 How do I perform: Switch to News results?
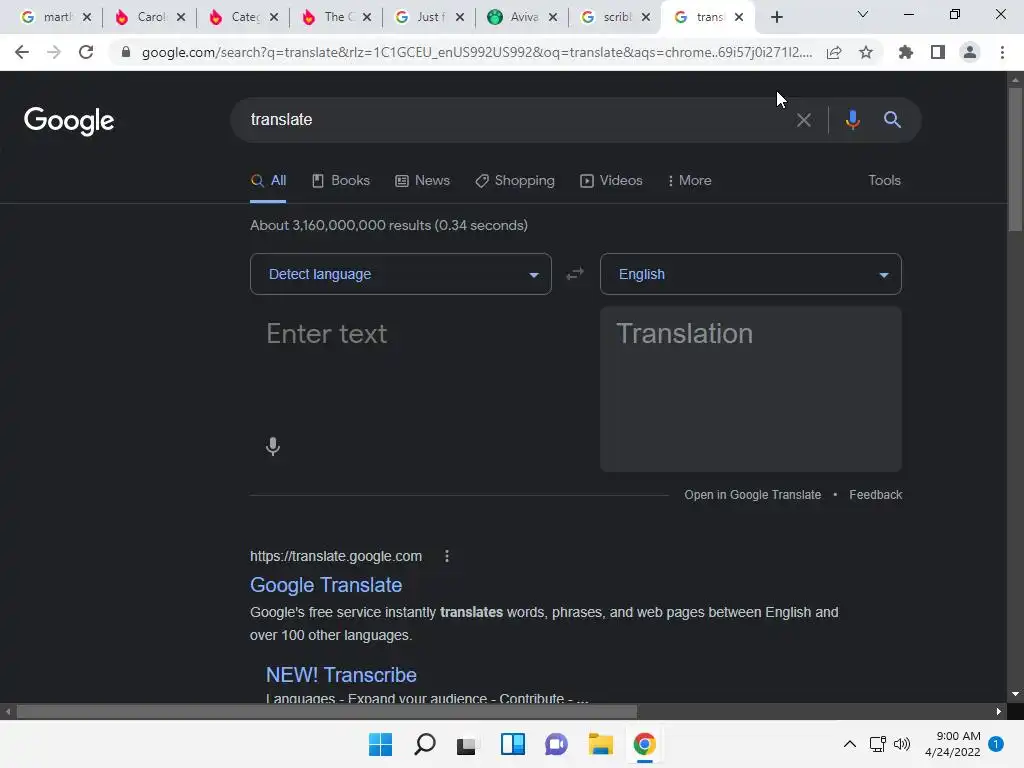point(423,181)
